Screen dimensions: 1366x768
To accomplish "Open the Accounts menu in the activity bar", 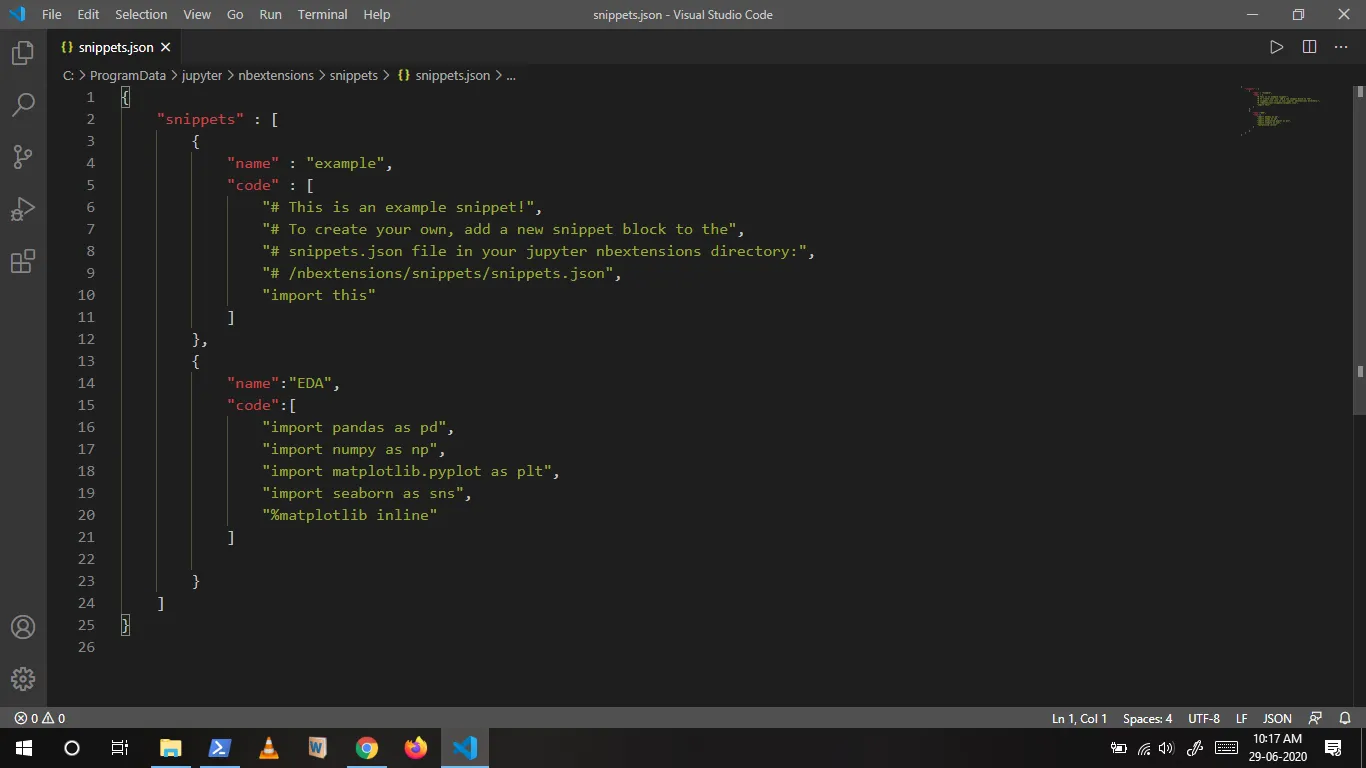I will pyautogui.click(x=23, y=627).
